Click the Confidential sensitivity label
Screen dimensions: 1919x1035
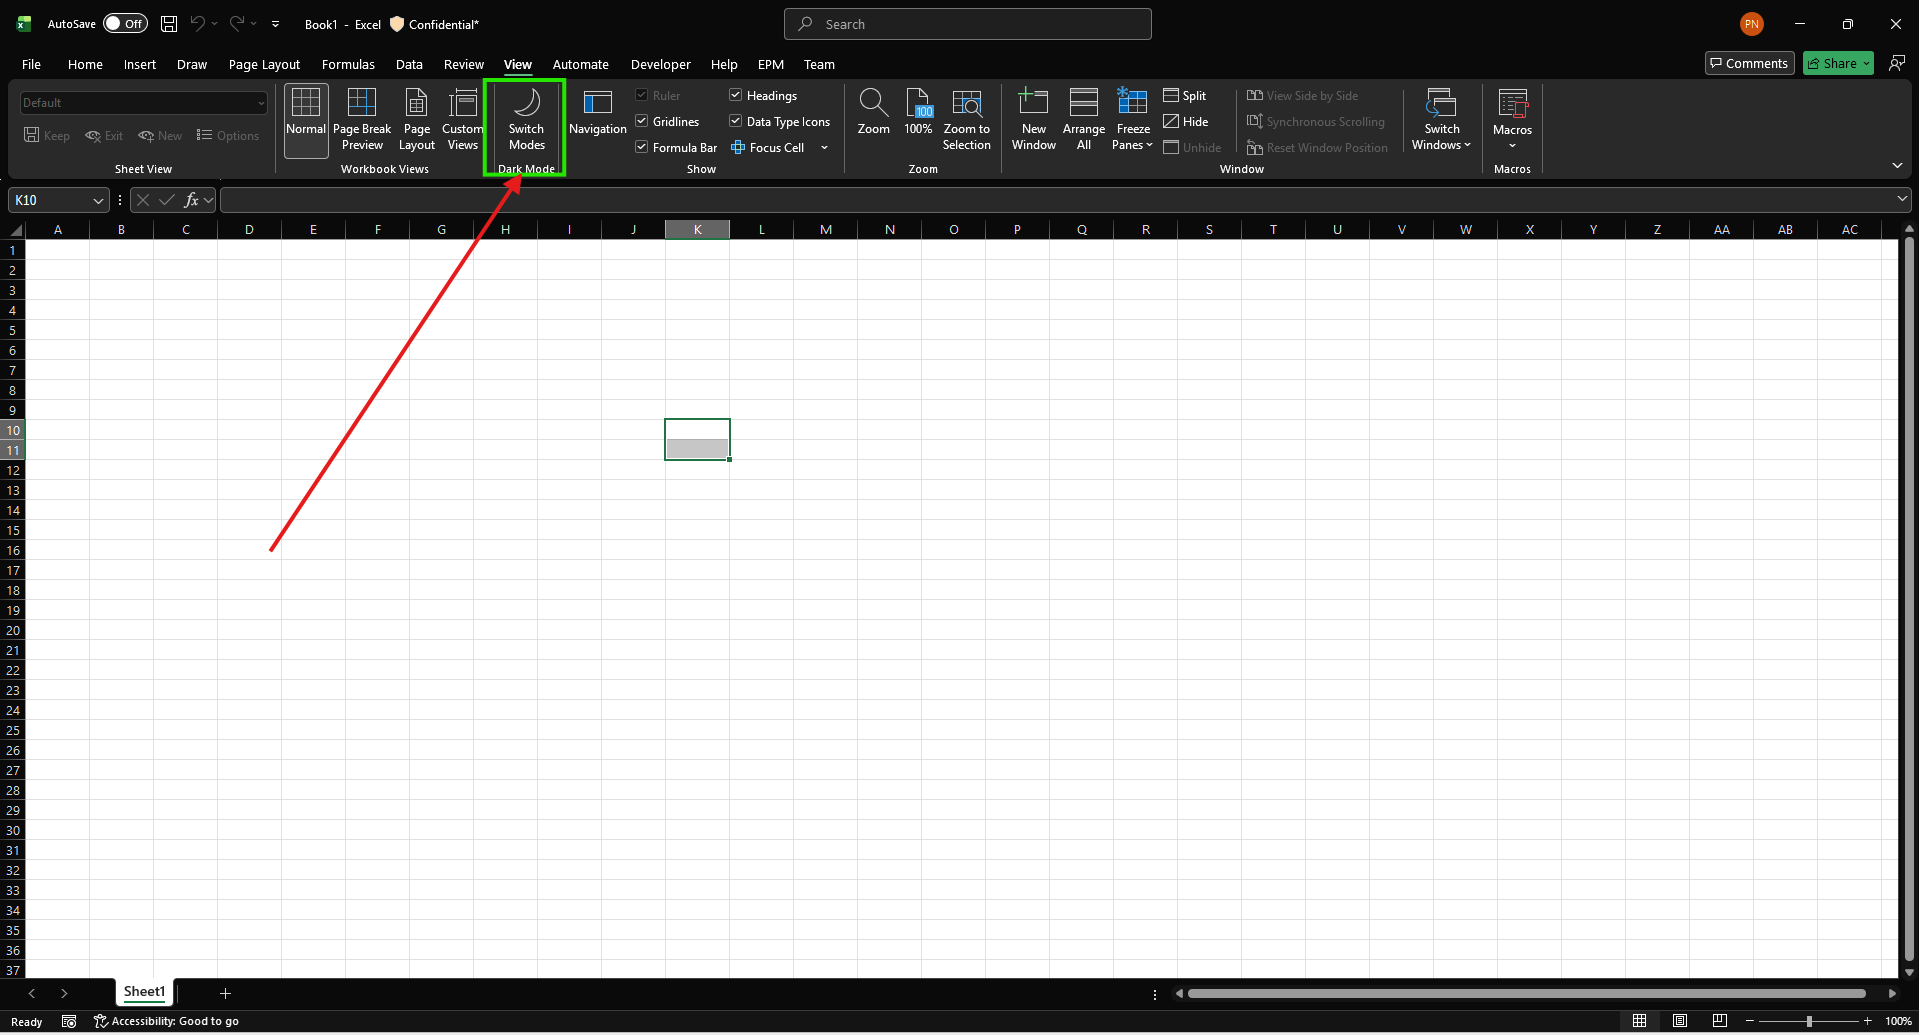click(435, 24)
